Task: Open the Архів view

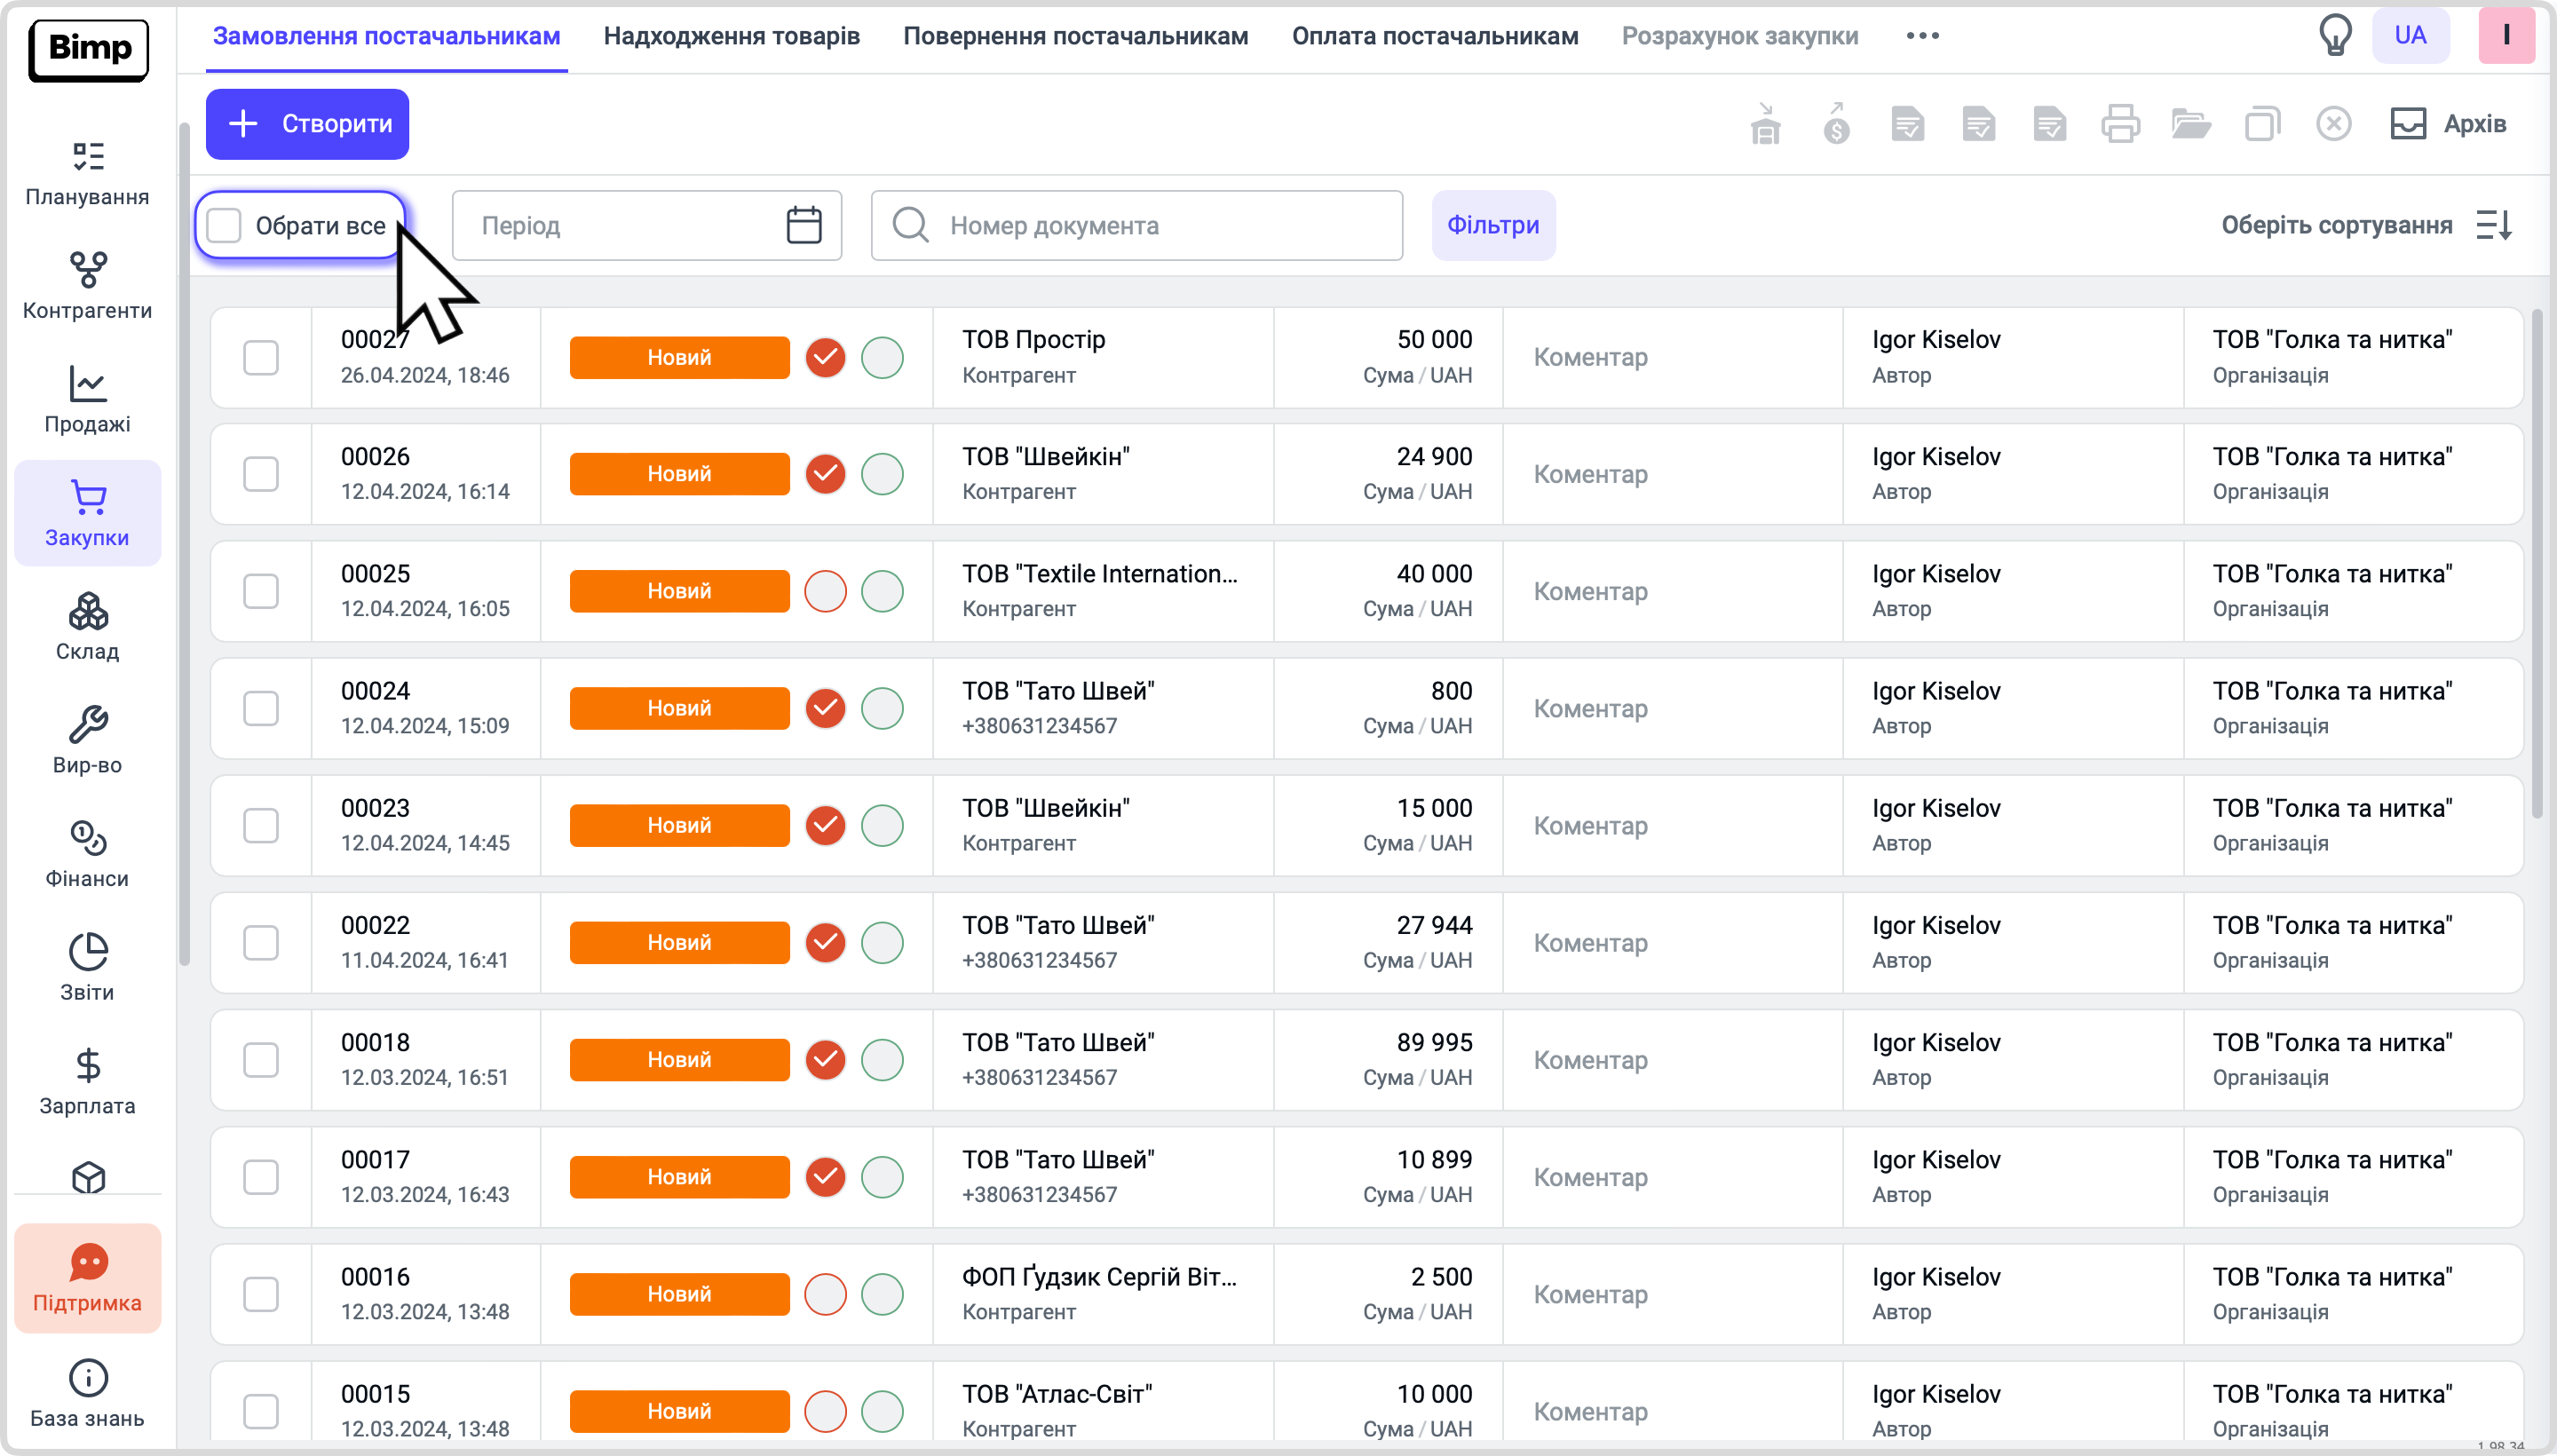Action: pyautogui.click(x=2449, y=124)
